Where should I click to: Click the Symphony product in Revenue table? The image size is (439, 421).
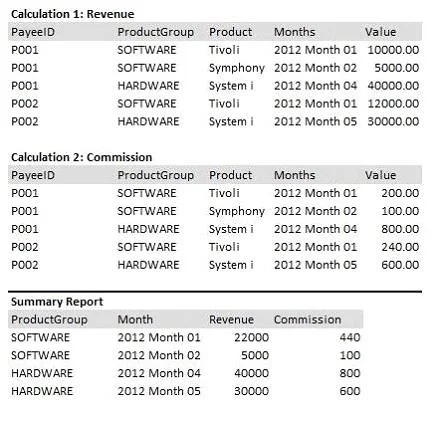point(237,68)
